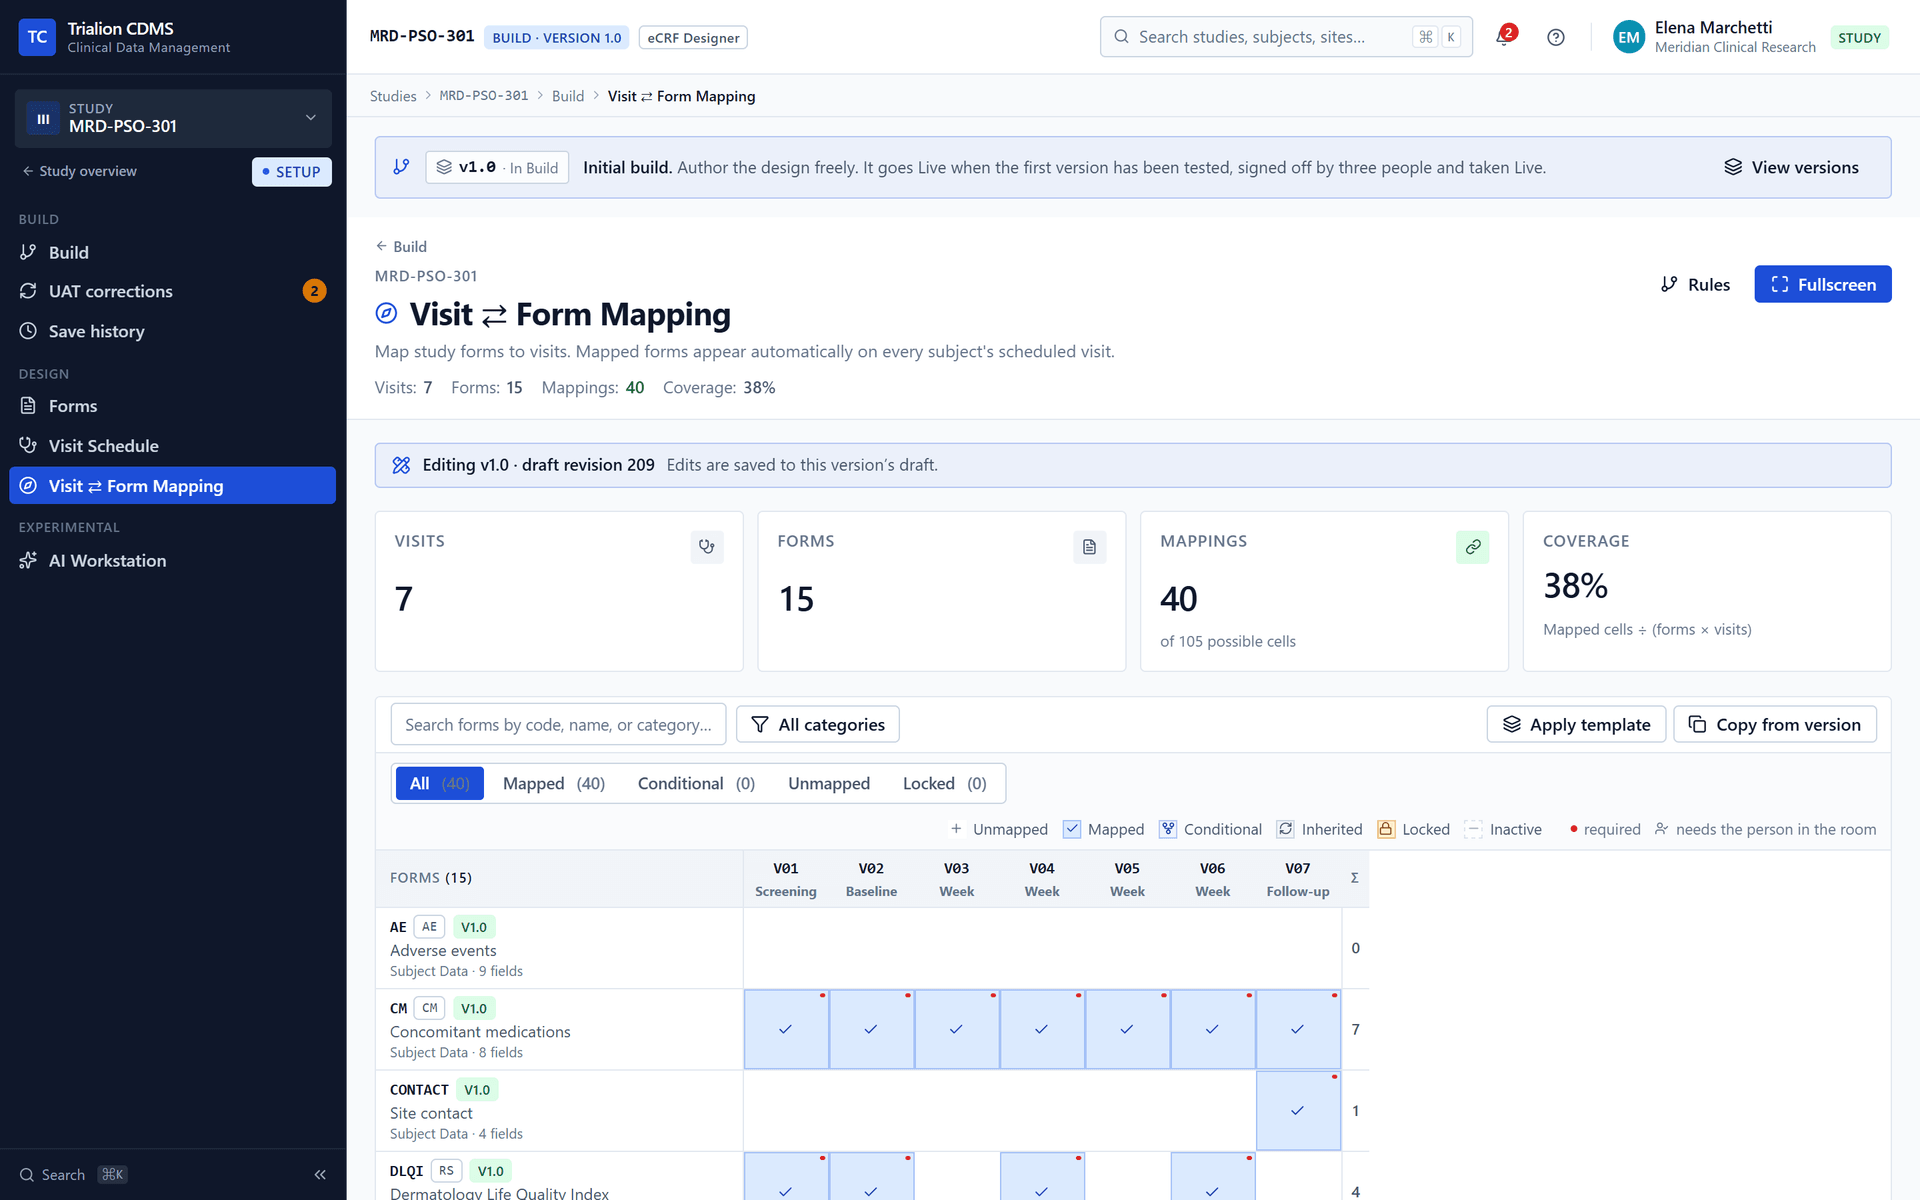Toggle the CM mapping for V07 Follow-up
Screen dimensions: 1920x1200
pyautogui.click(x=1298, y=1029)
